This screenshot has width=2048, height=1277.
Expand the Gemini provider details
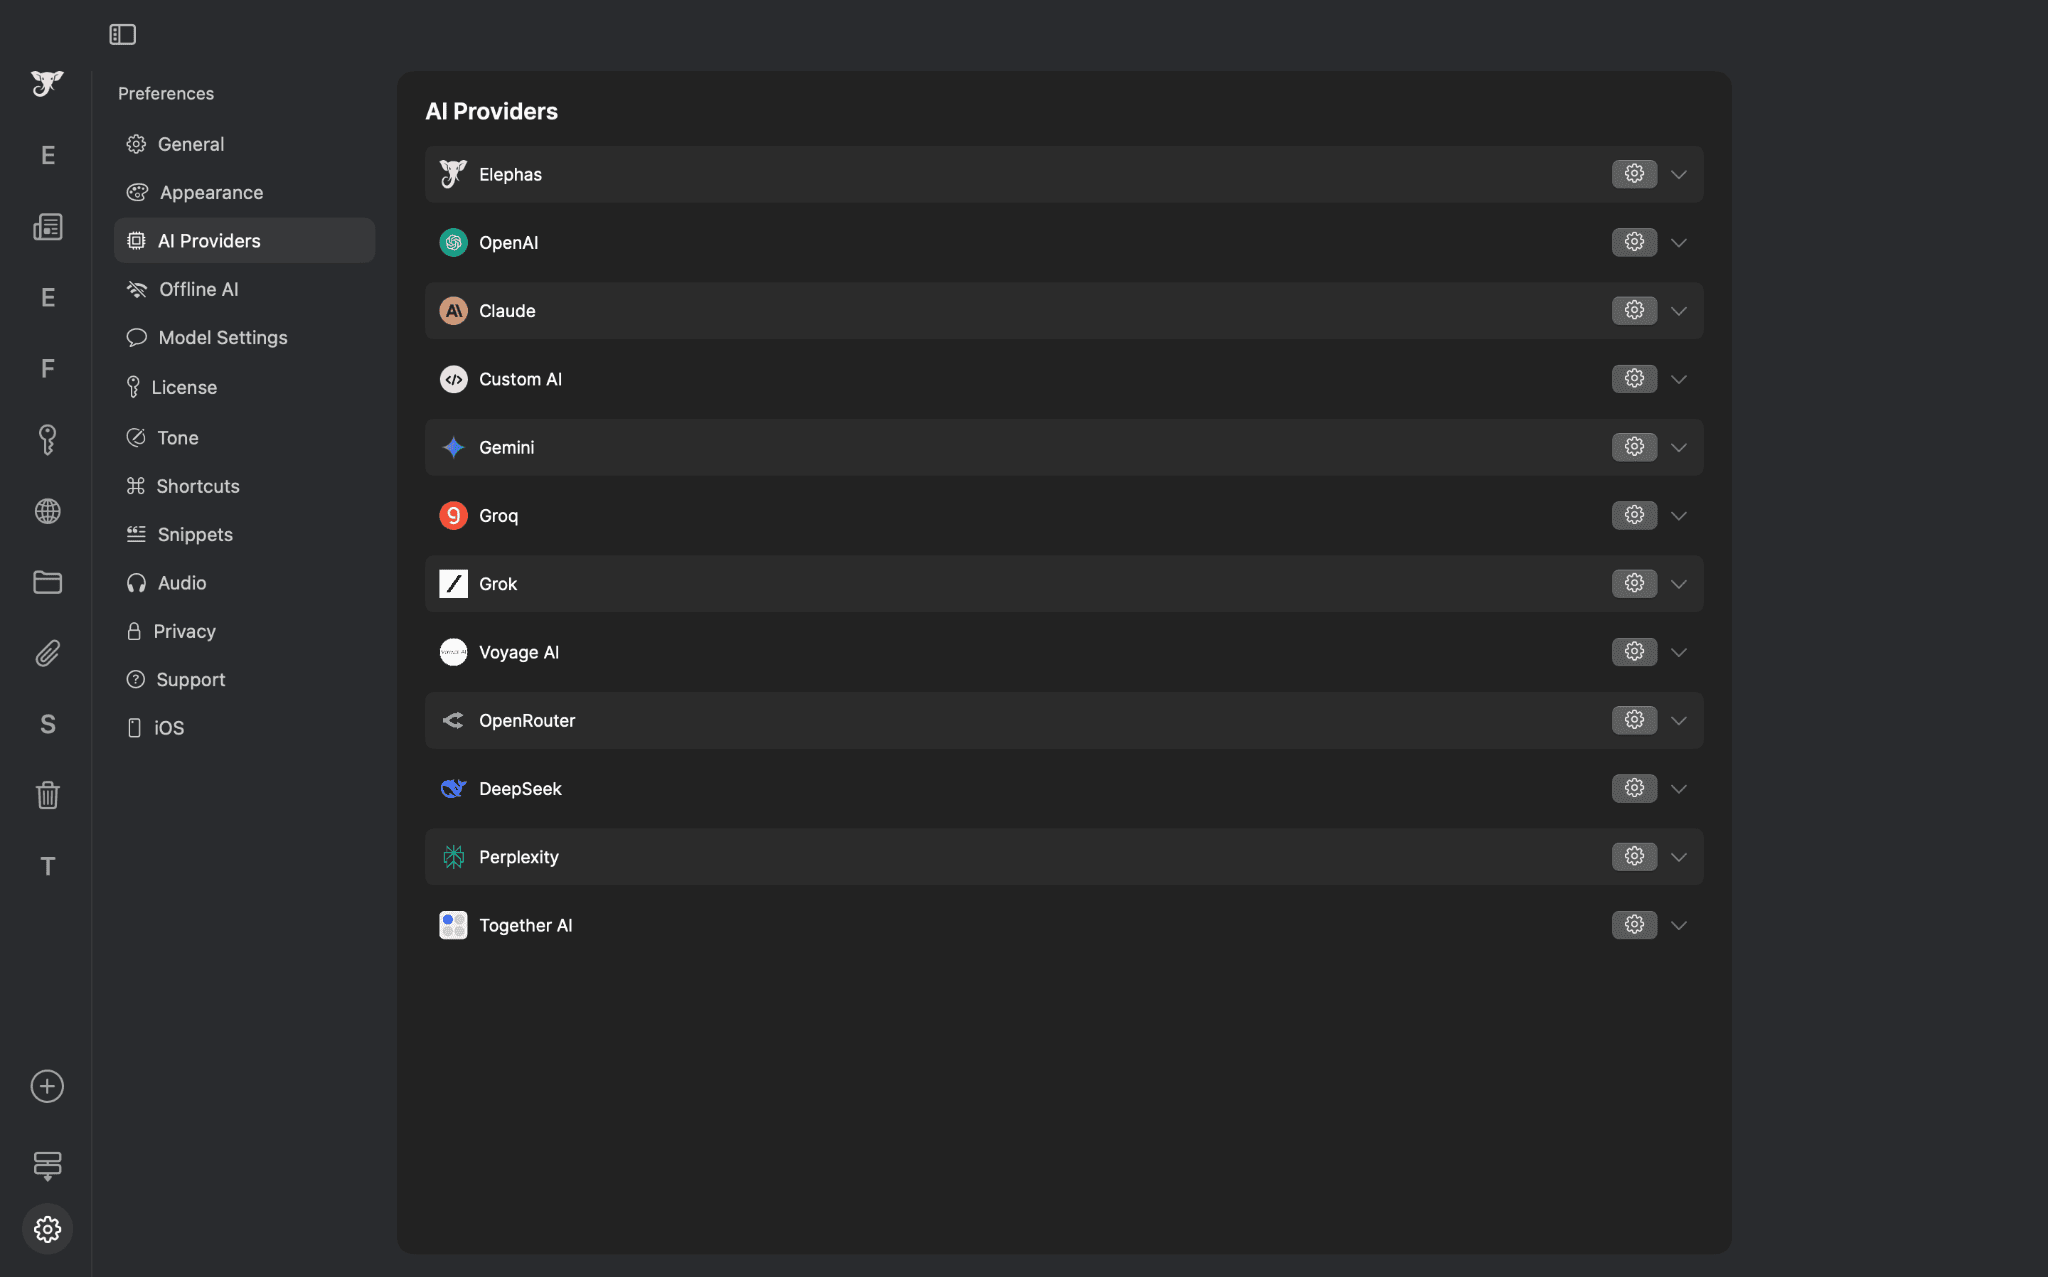click(x=1678, y=447)
